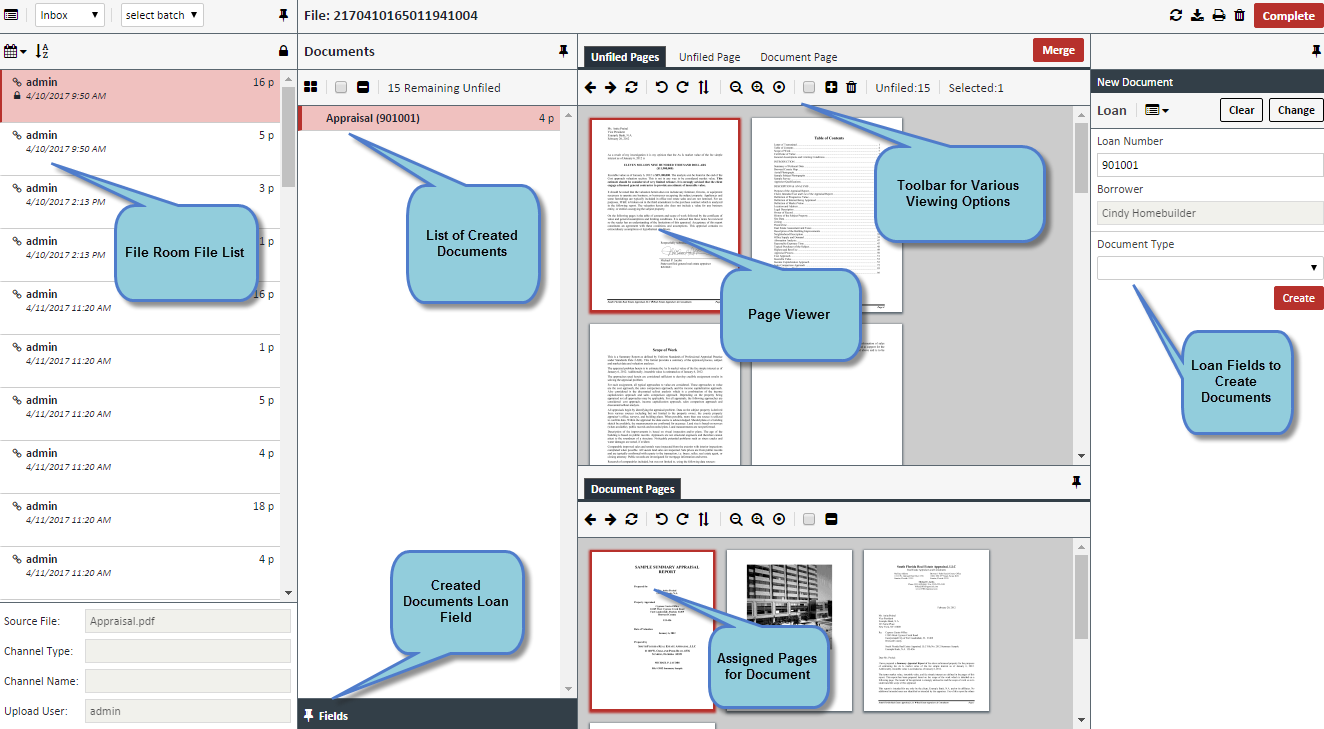
Task: Zoom in on the unfiled pages viewer
Action: click(x=757, y=88)
